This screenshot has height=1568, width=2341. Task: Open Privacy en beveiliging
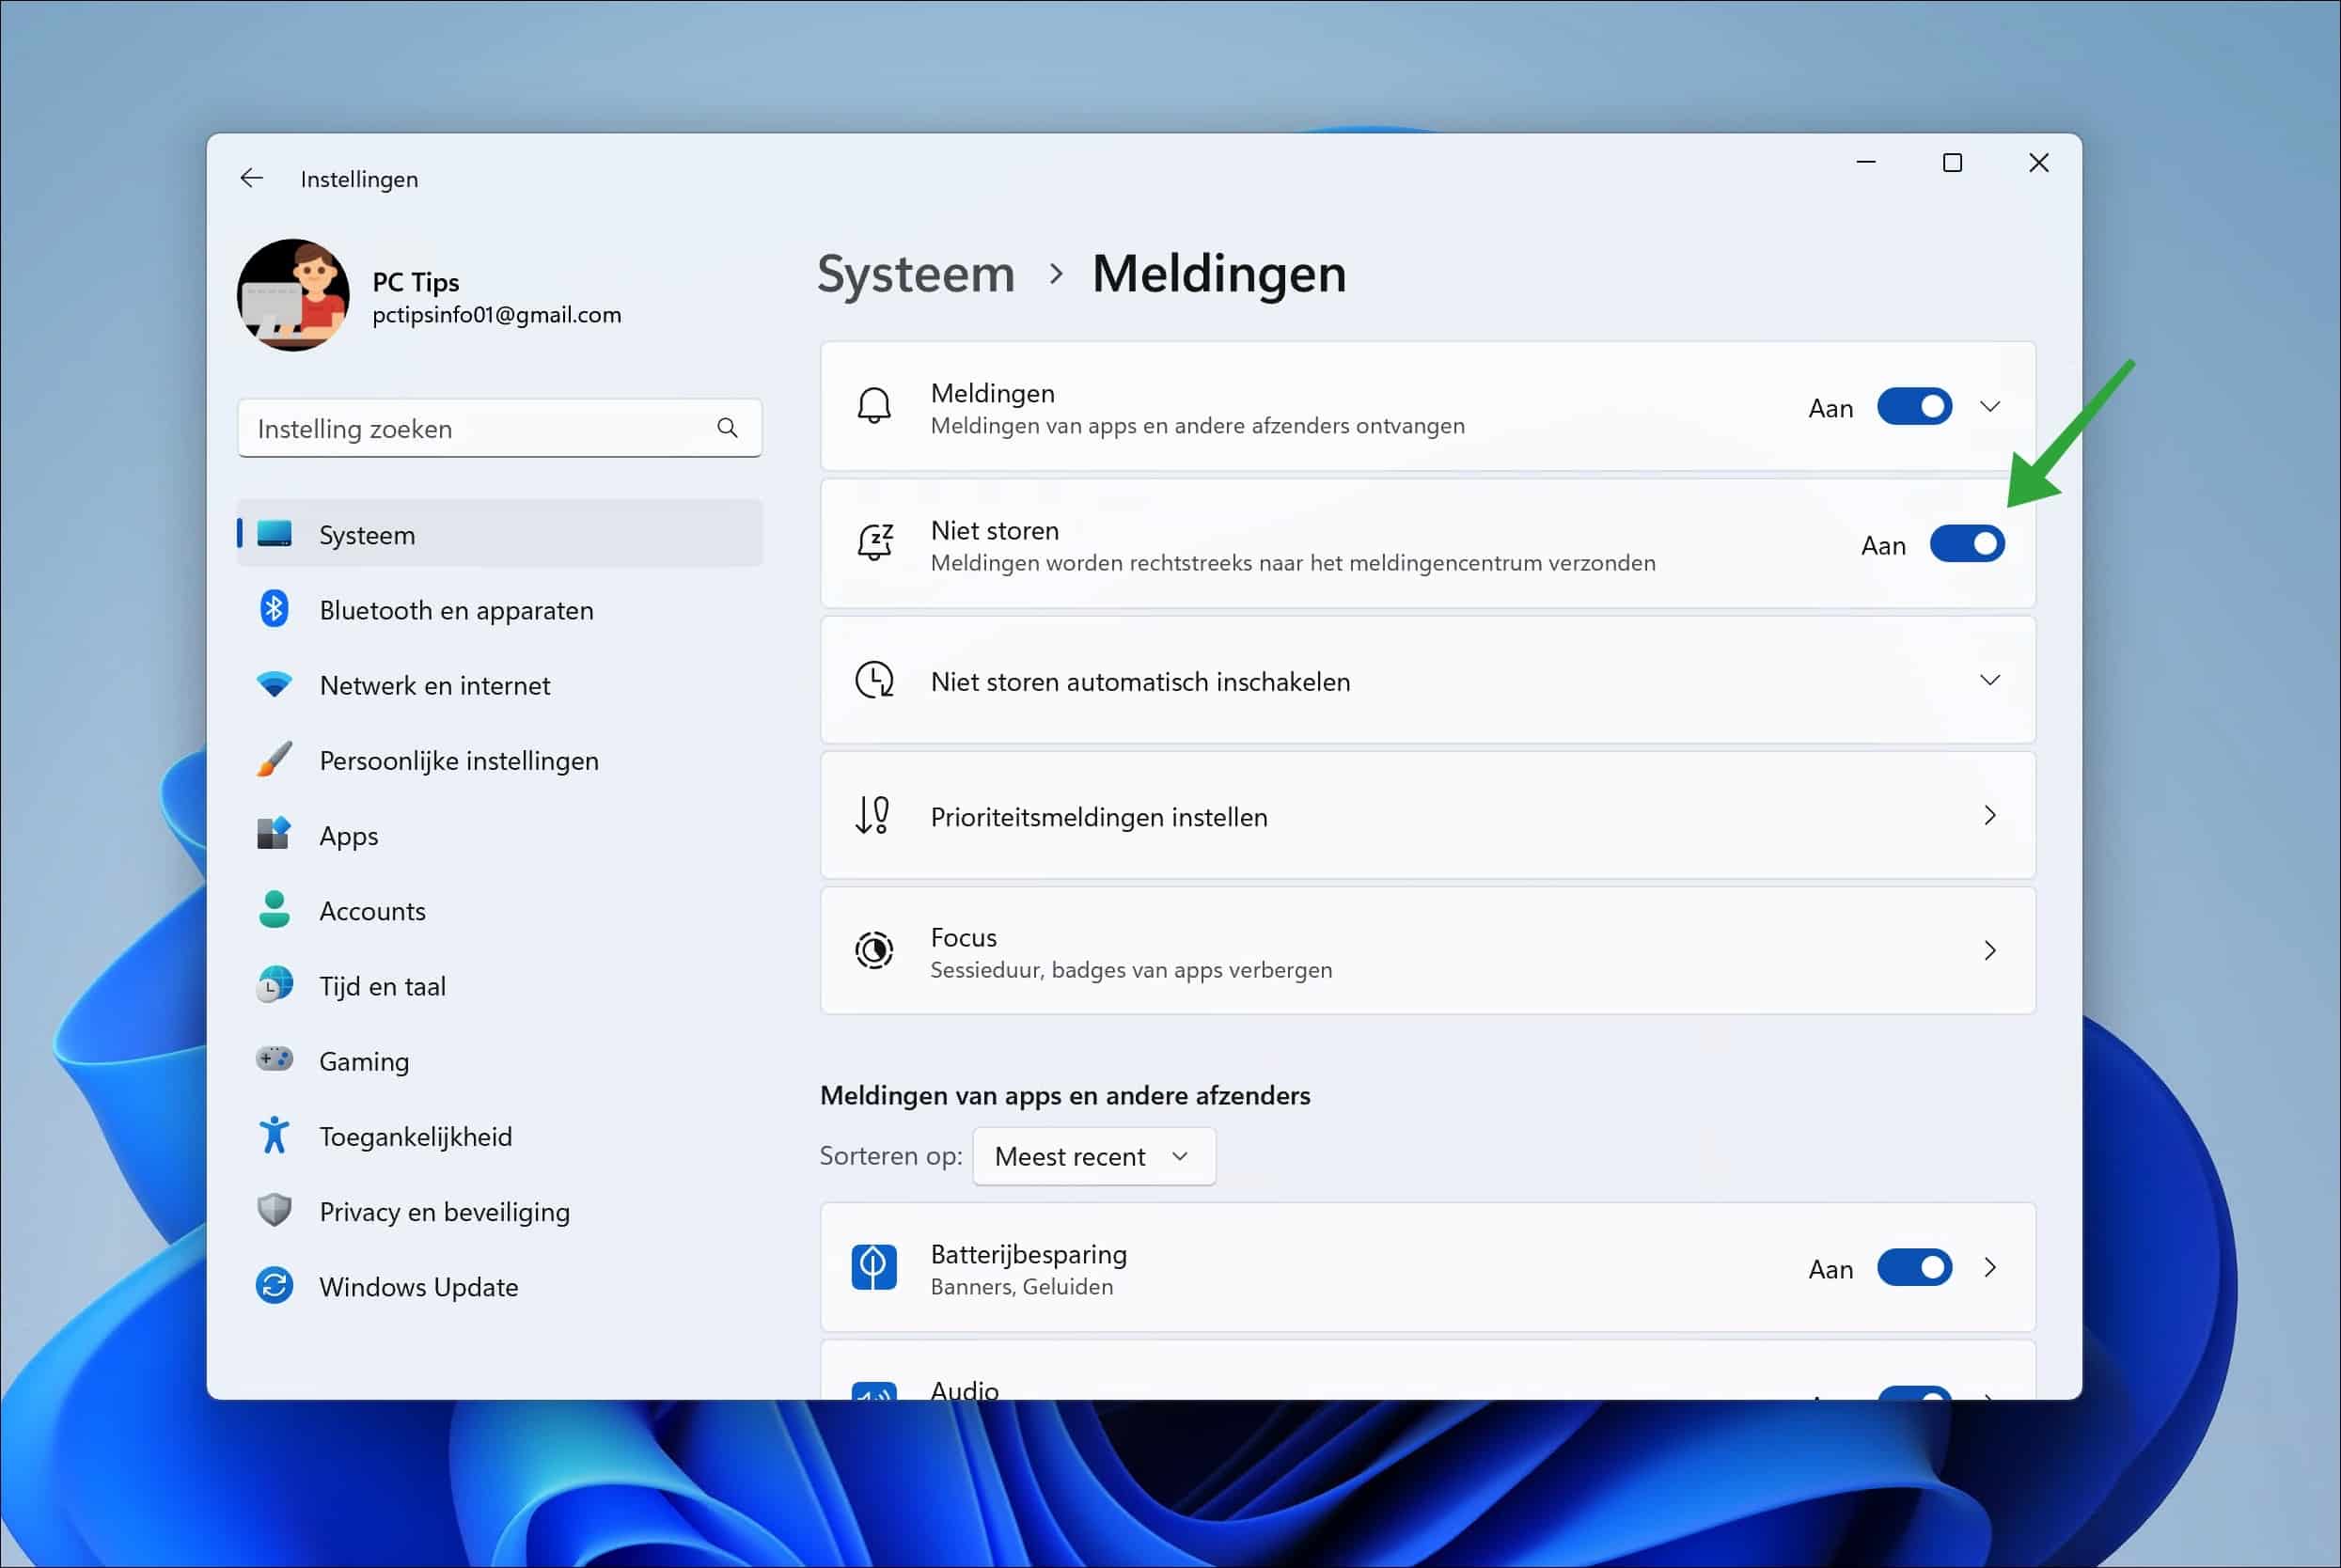click(x=444, y=1211)
